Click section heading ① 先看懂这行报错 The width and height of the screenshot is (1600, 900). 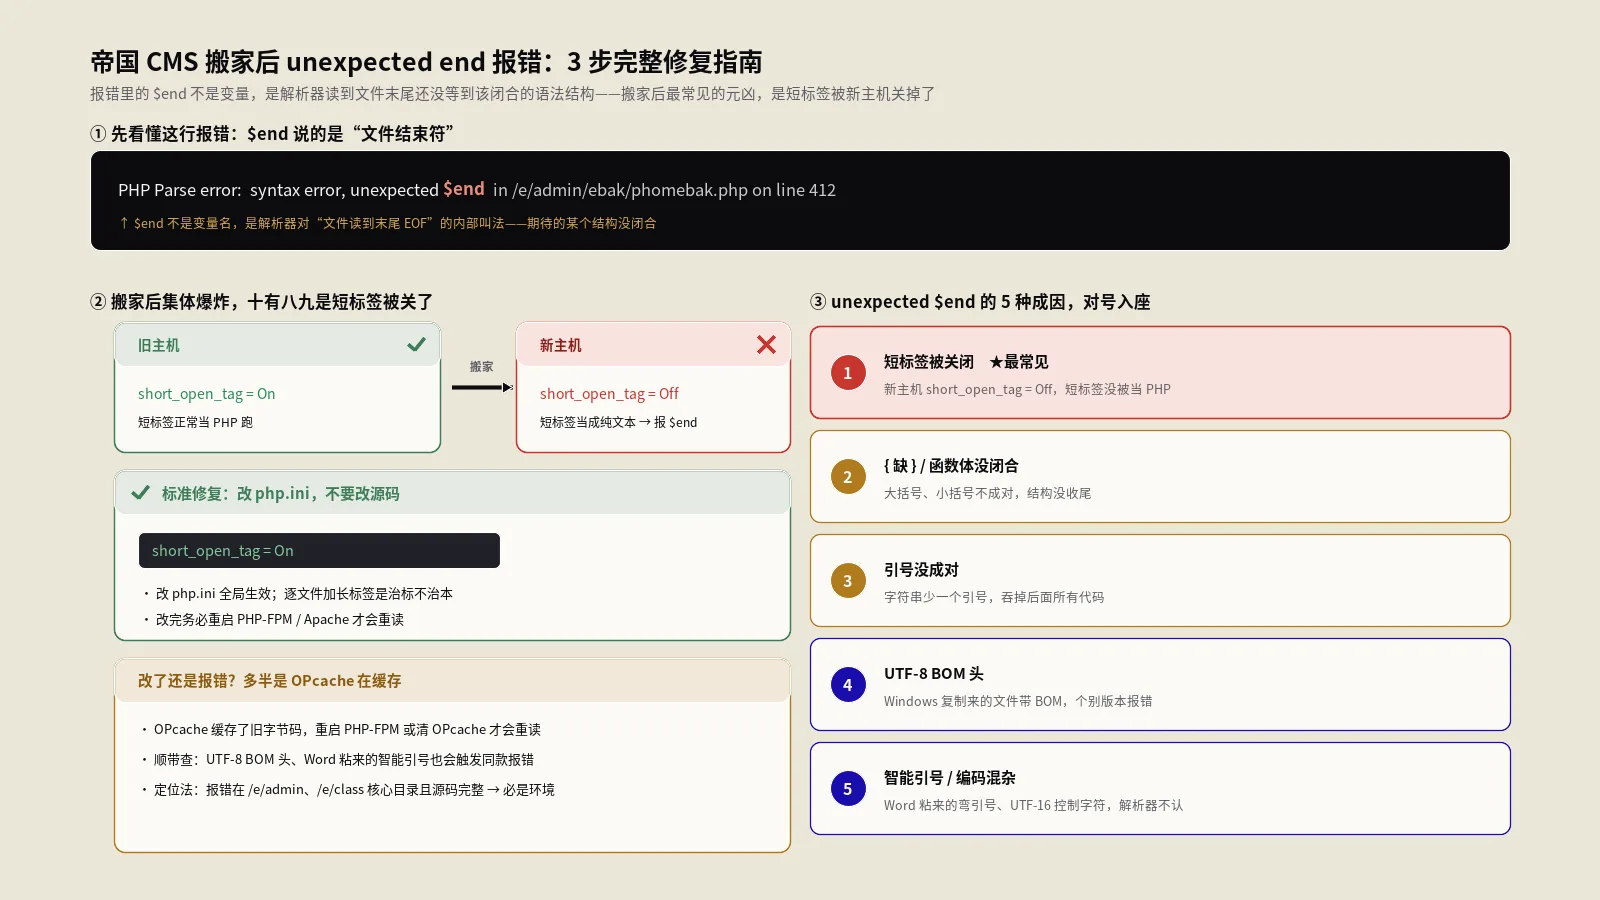[272, 134]
